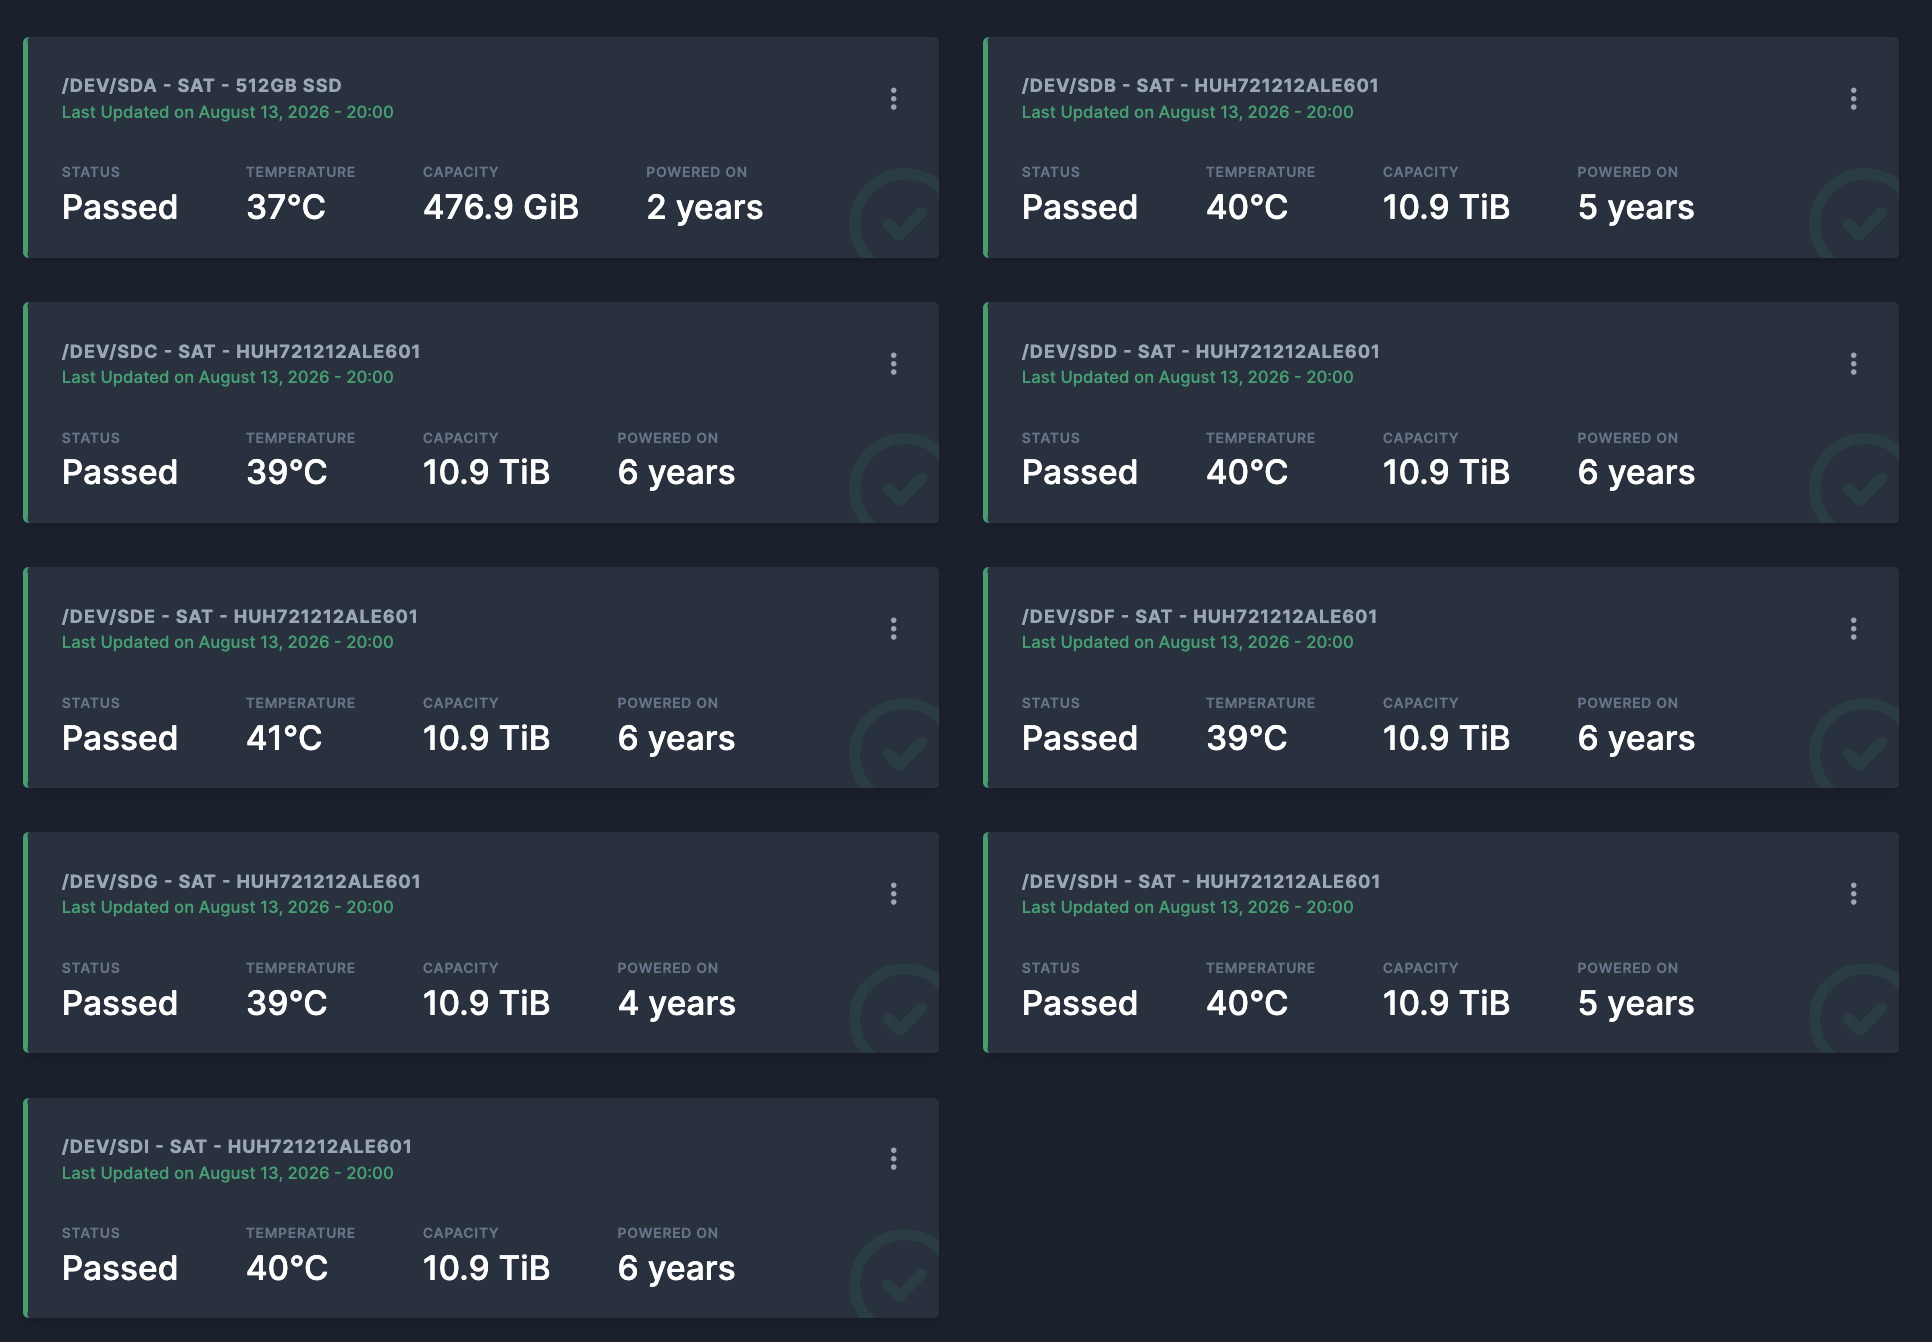Open the three-dot menu for /dev/sdb
The image size is (1932, 1342).
click(x=1853, y=99)
